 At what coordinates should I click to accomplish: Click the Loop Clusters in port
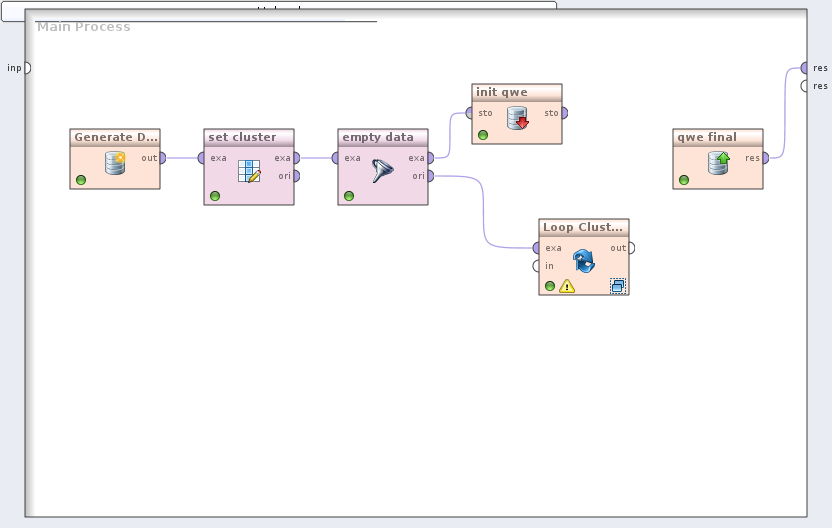(536, 266)
